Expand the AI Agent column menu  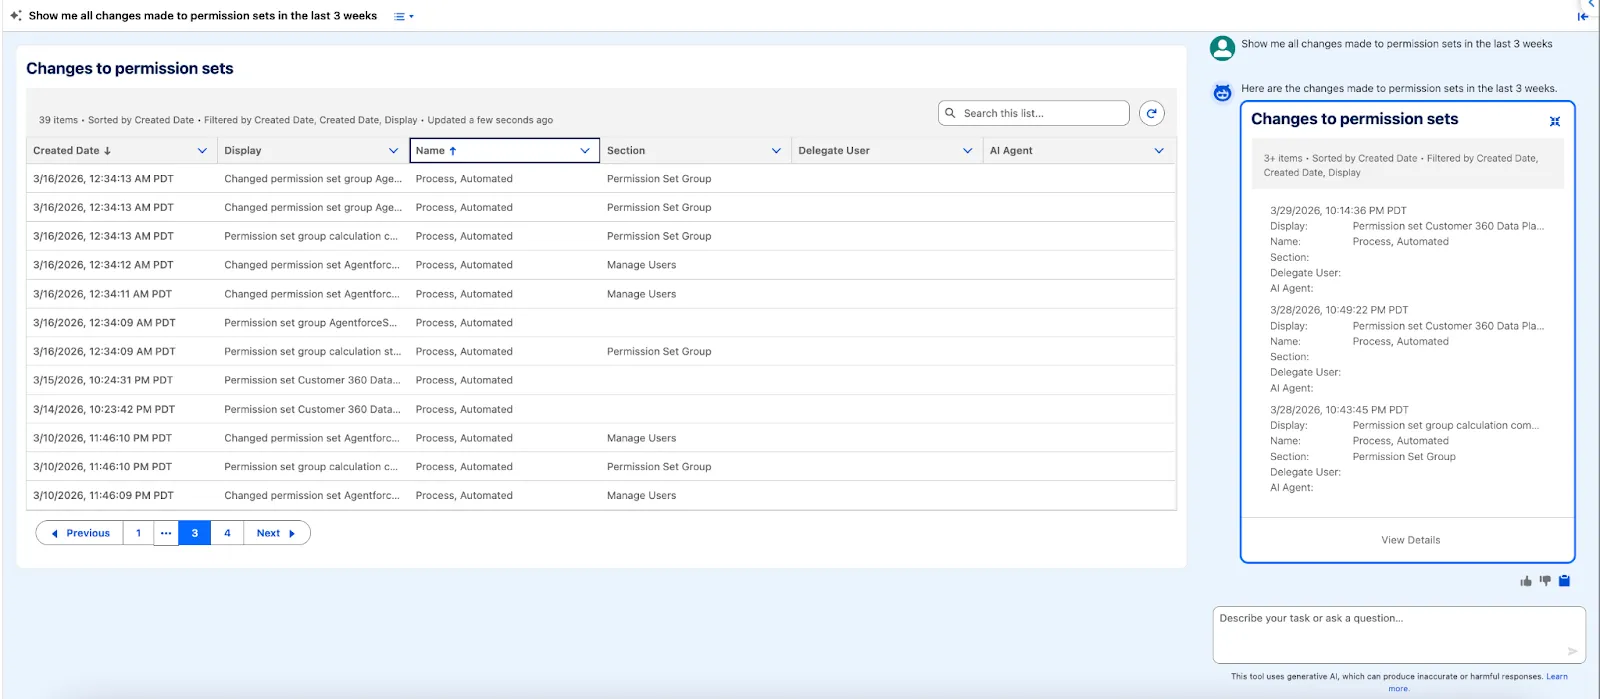[1159, 151]
